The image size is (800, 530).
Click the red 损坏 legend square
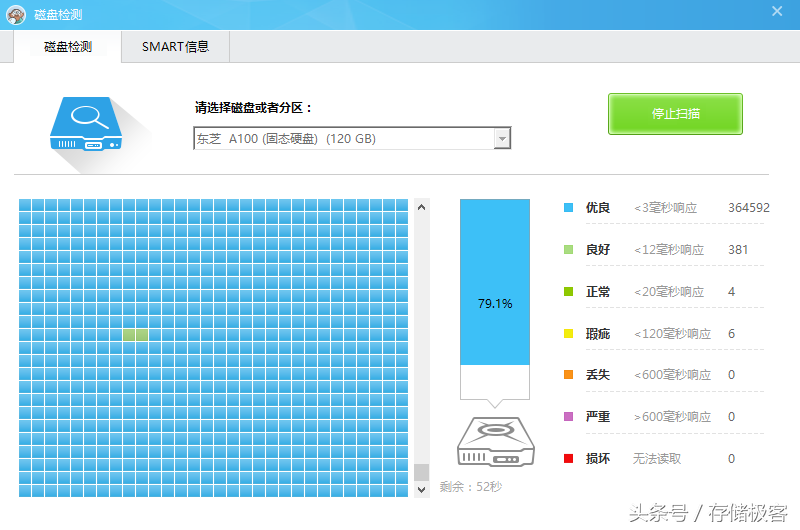[x=568, y=458]
